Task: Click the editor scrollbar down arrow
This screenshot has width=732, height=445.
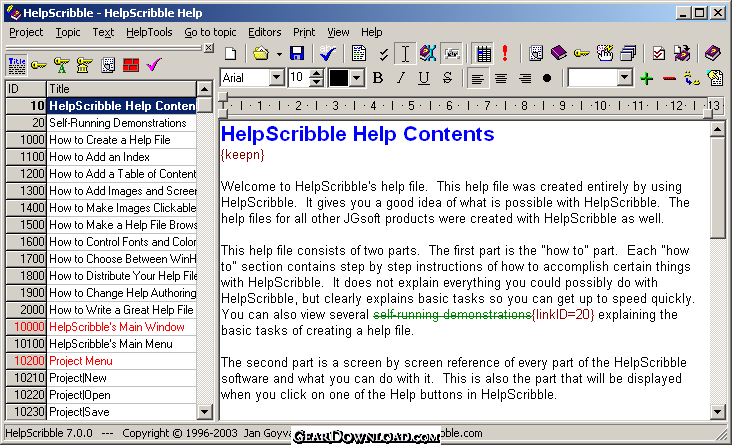Action: [x=718, y=411]
